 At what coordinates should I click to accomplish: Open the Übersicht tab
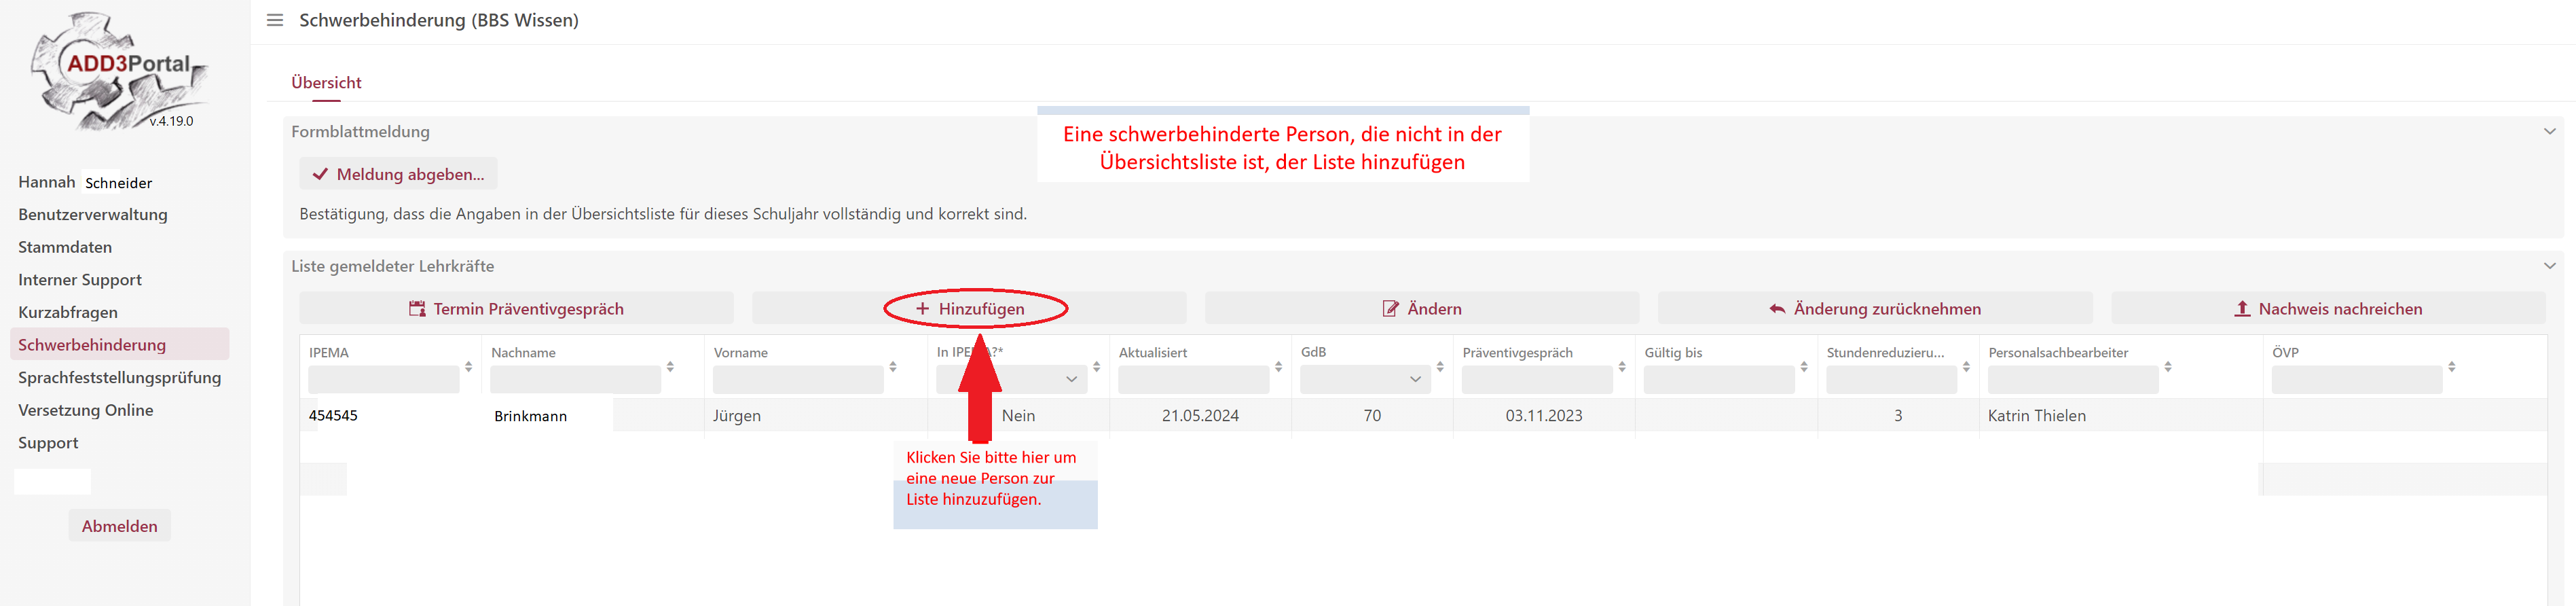point(326,83)
